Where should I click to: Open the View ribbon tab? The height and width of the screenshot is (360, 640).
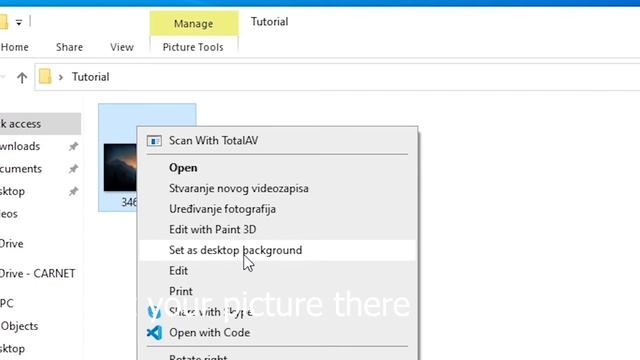pyautogui.click(x=122, y=47)
